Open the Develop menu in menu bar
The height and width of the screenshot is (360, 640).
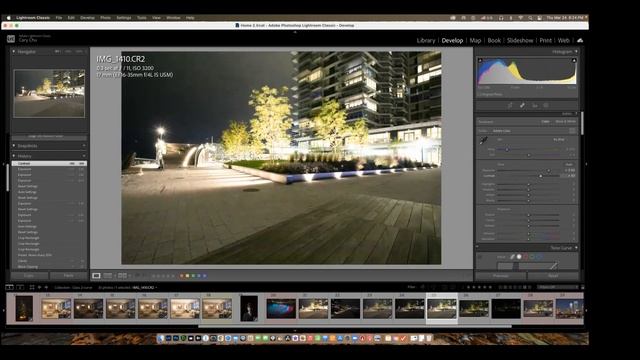point(87,18)
